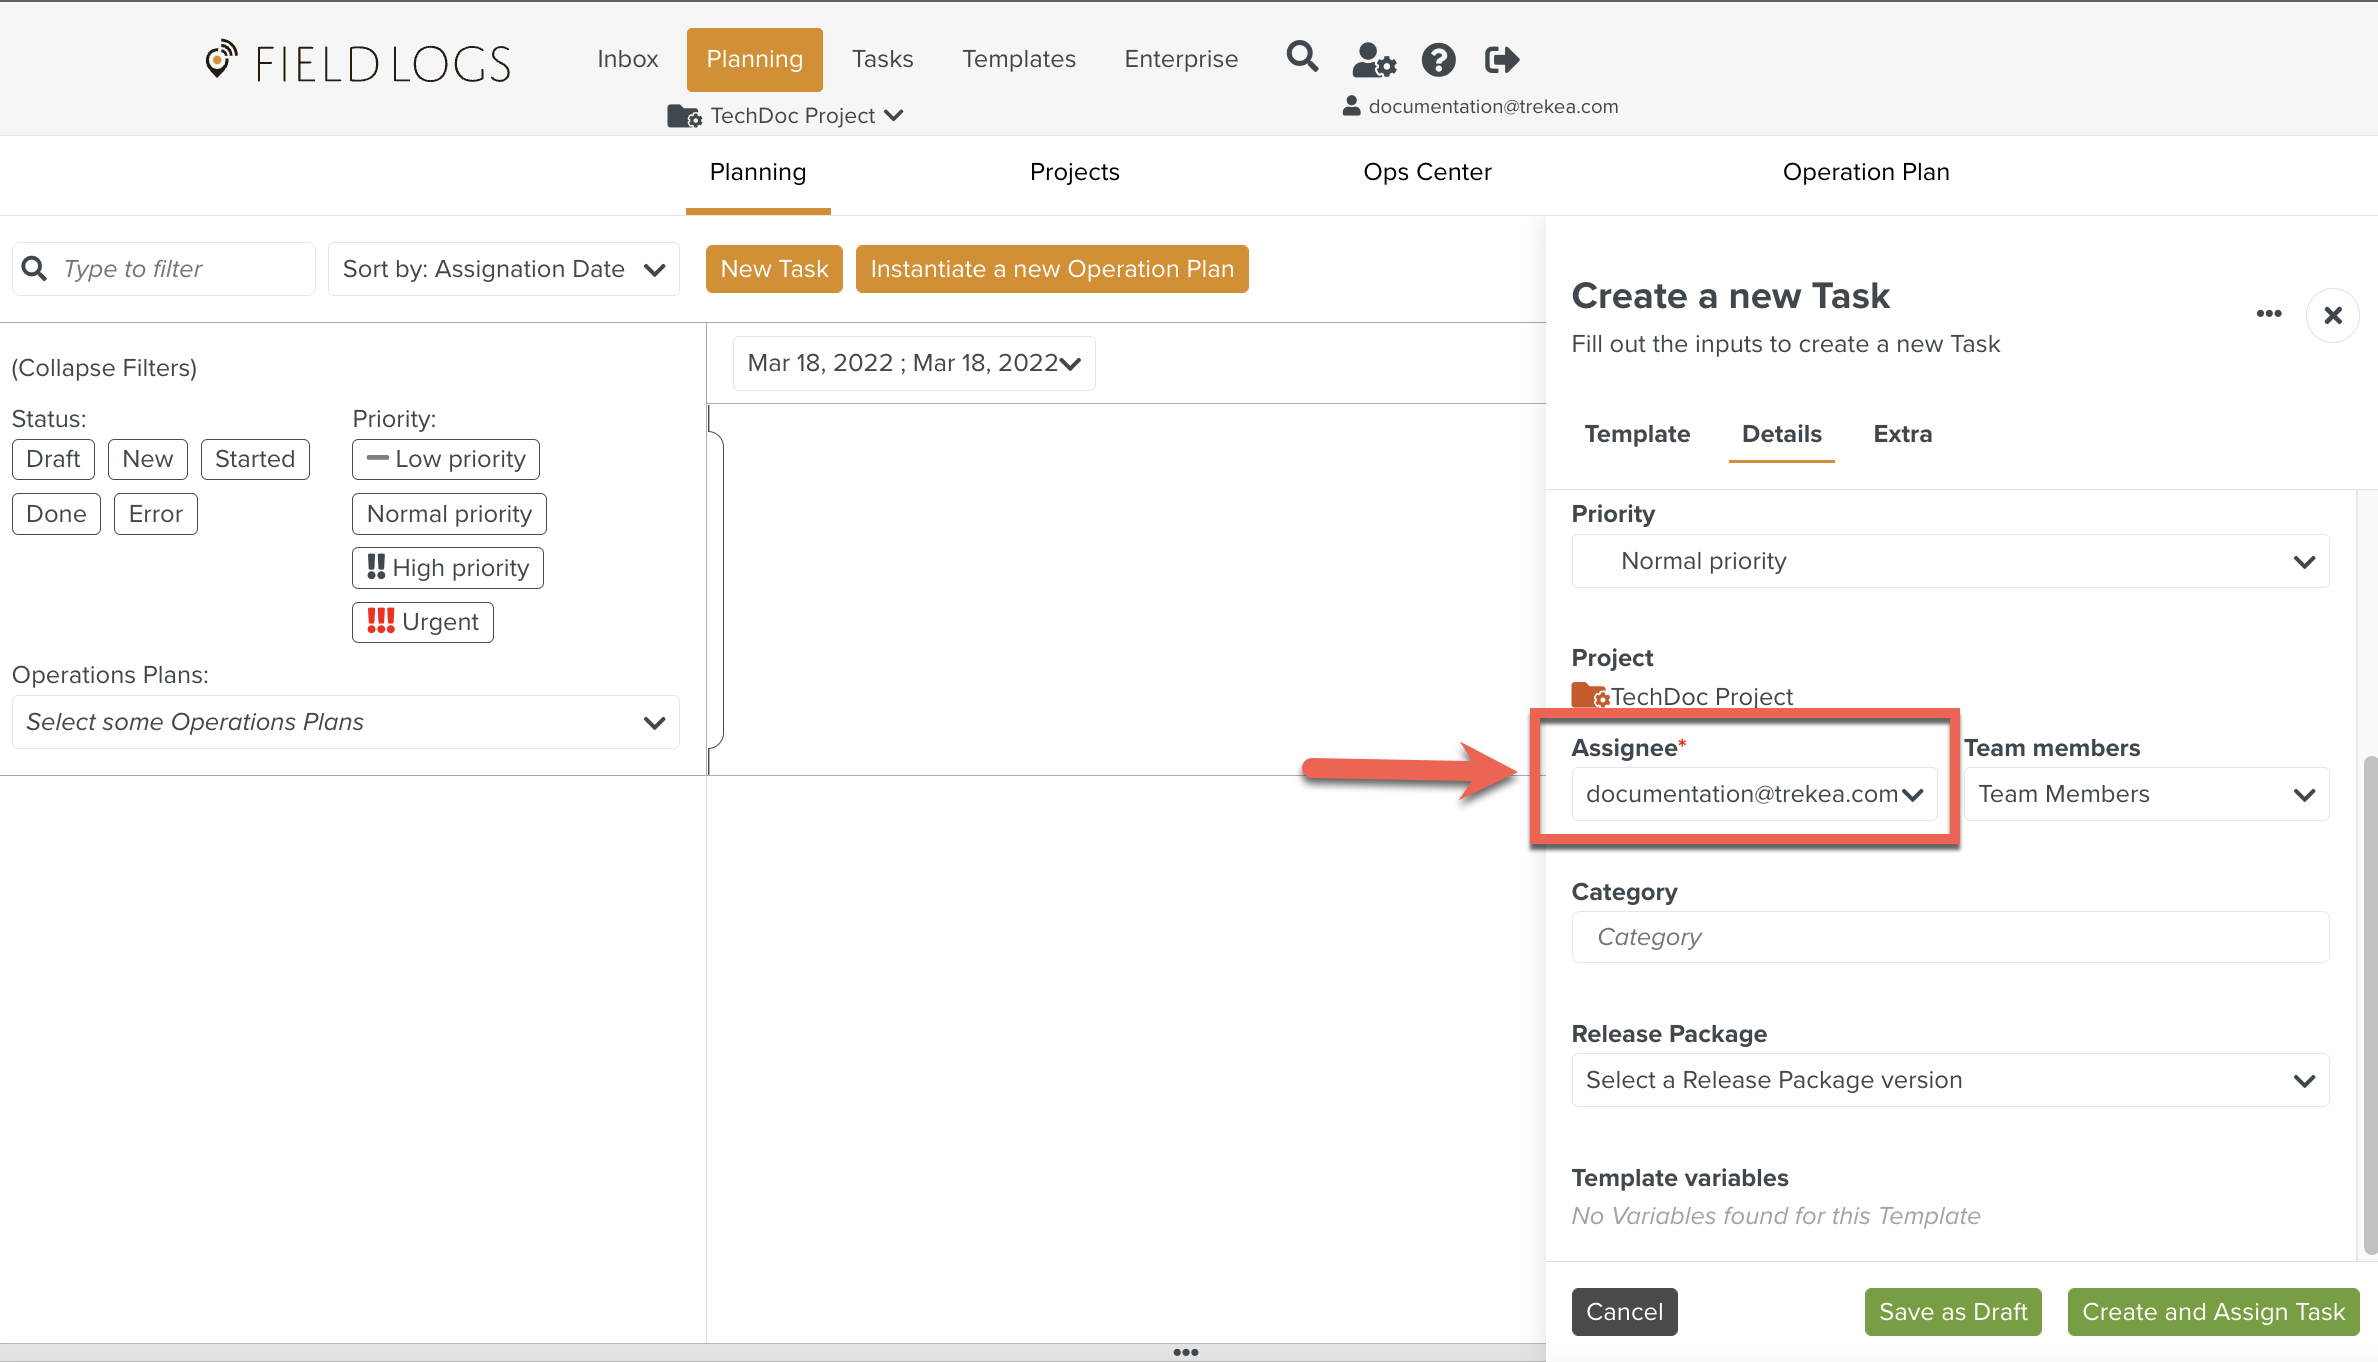Click the TechDoc Project folder icon in header
Screen dimensions: 2378x1362
684,116
